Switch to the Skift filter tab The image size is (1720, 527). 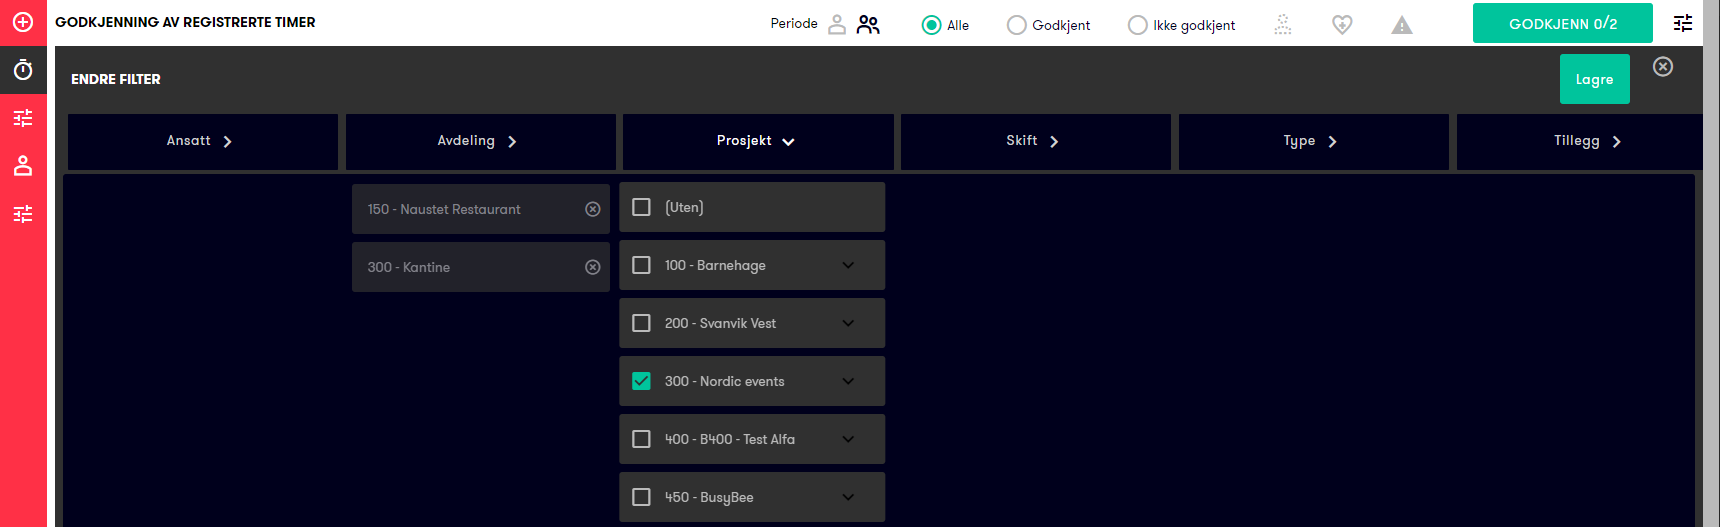click(1034, 141)
